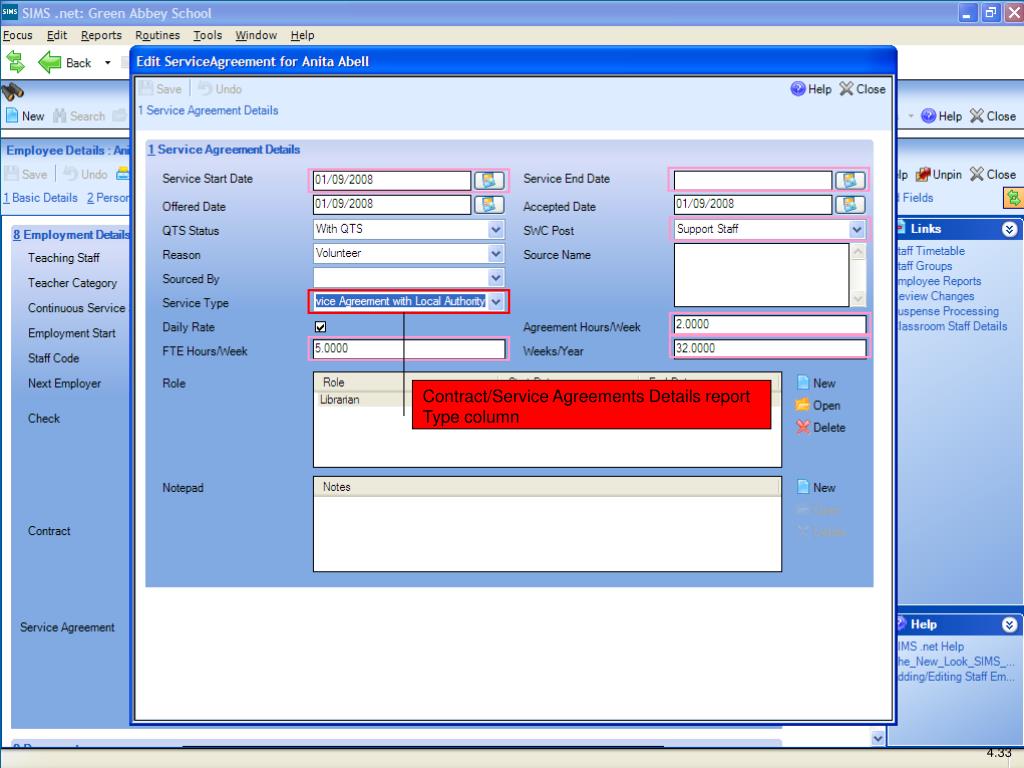Go to Basic Details section link
Viewport: 1024px width, 768px height.
(x=40, y=198)
